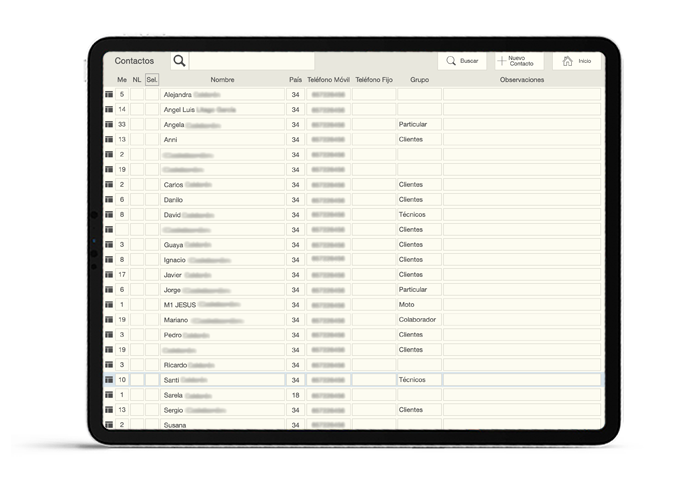
Task: Click the search text field beside Contactos
Action: (x=252, y=61)
